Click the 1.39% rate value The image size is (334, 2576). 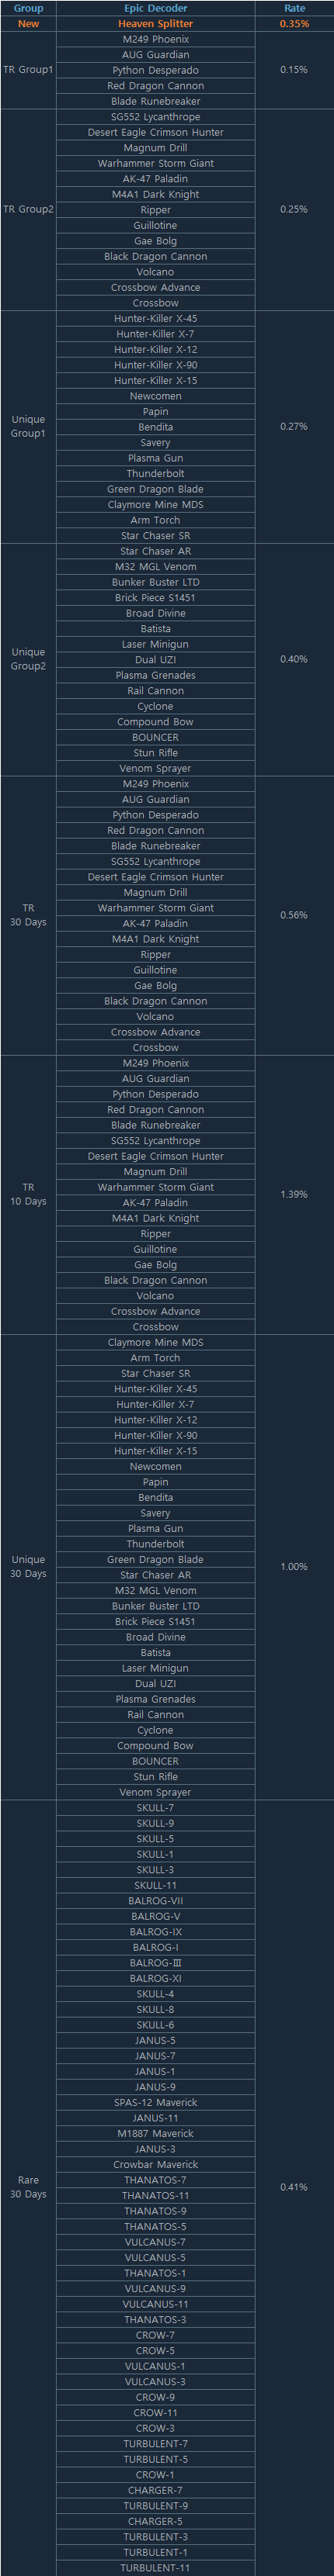coord(294,1194)
